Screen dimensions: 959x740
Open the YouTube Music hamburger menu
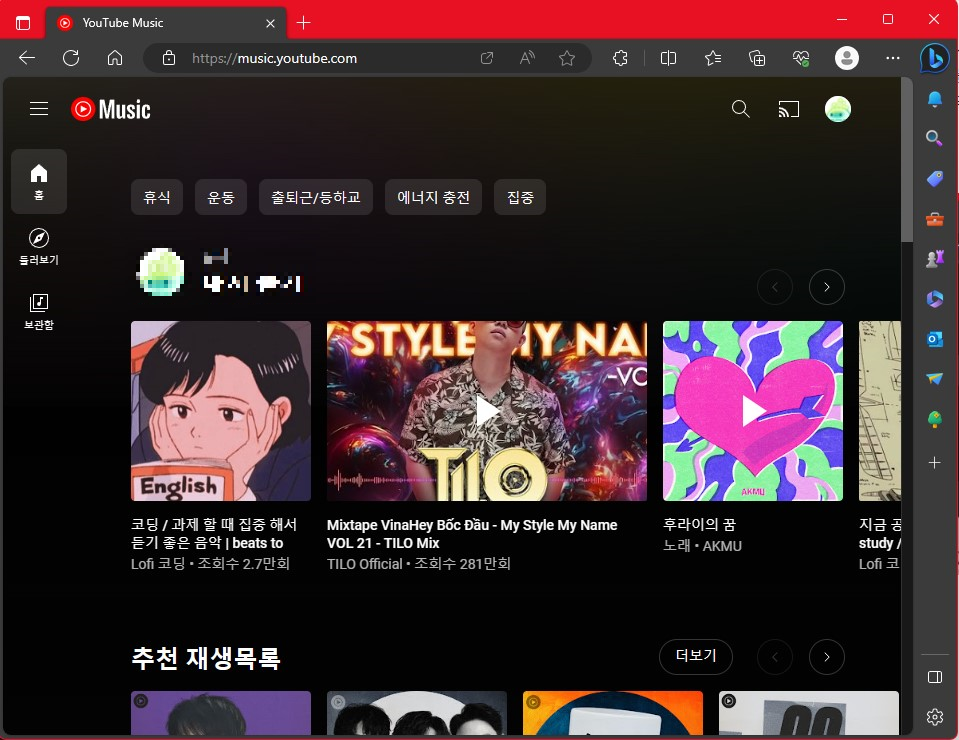tap(39, 109)
